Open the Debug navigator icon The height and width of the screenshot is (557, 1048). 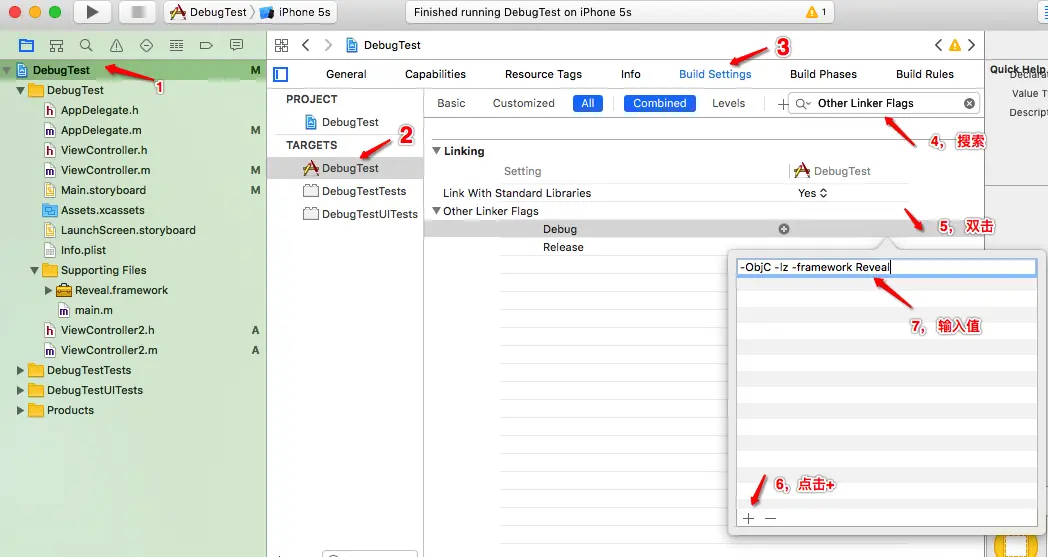point(176,45)
